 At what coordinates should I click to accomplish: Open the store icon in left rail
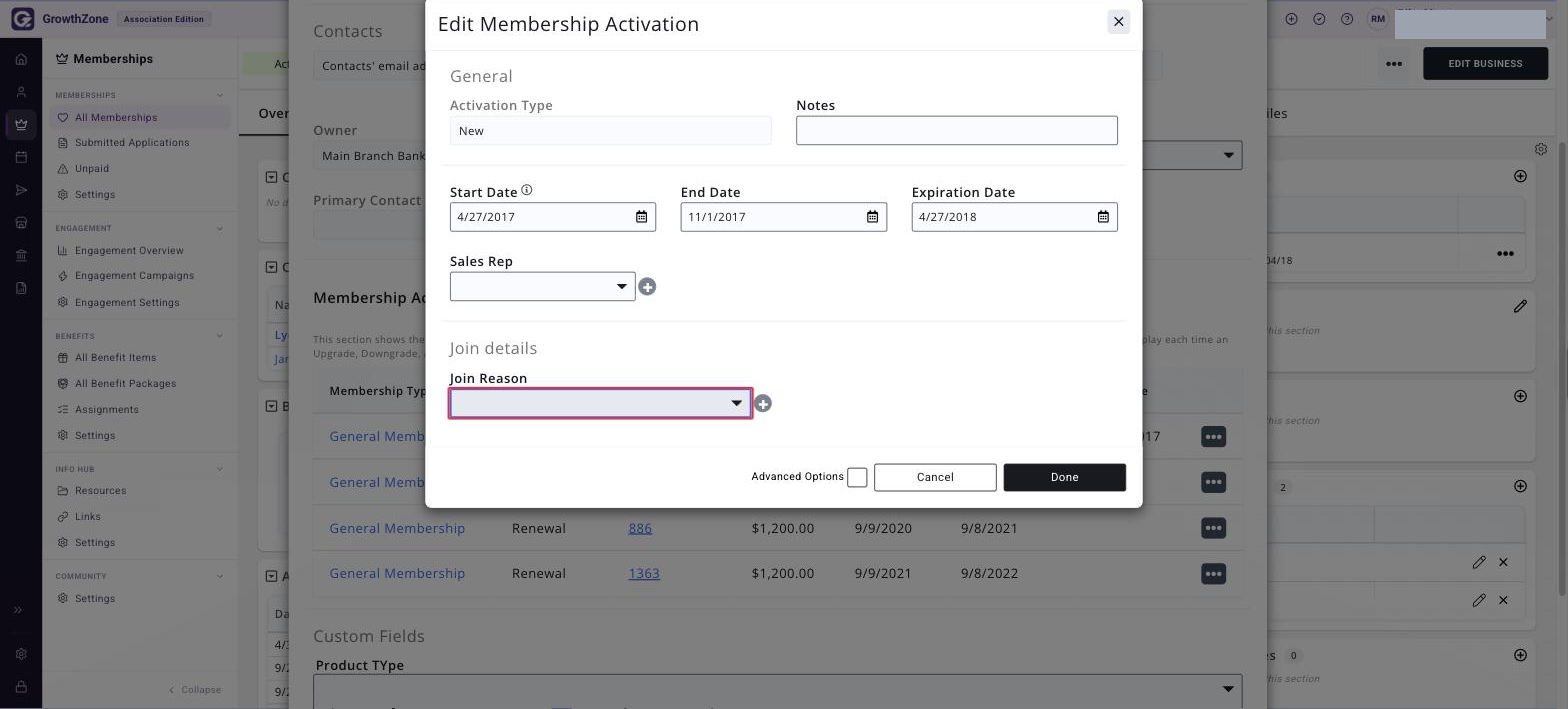click(21, 222)
